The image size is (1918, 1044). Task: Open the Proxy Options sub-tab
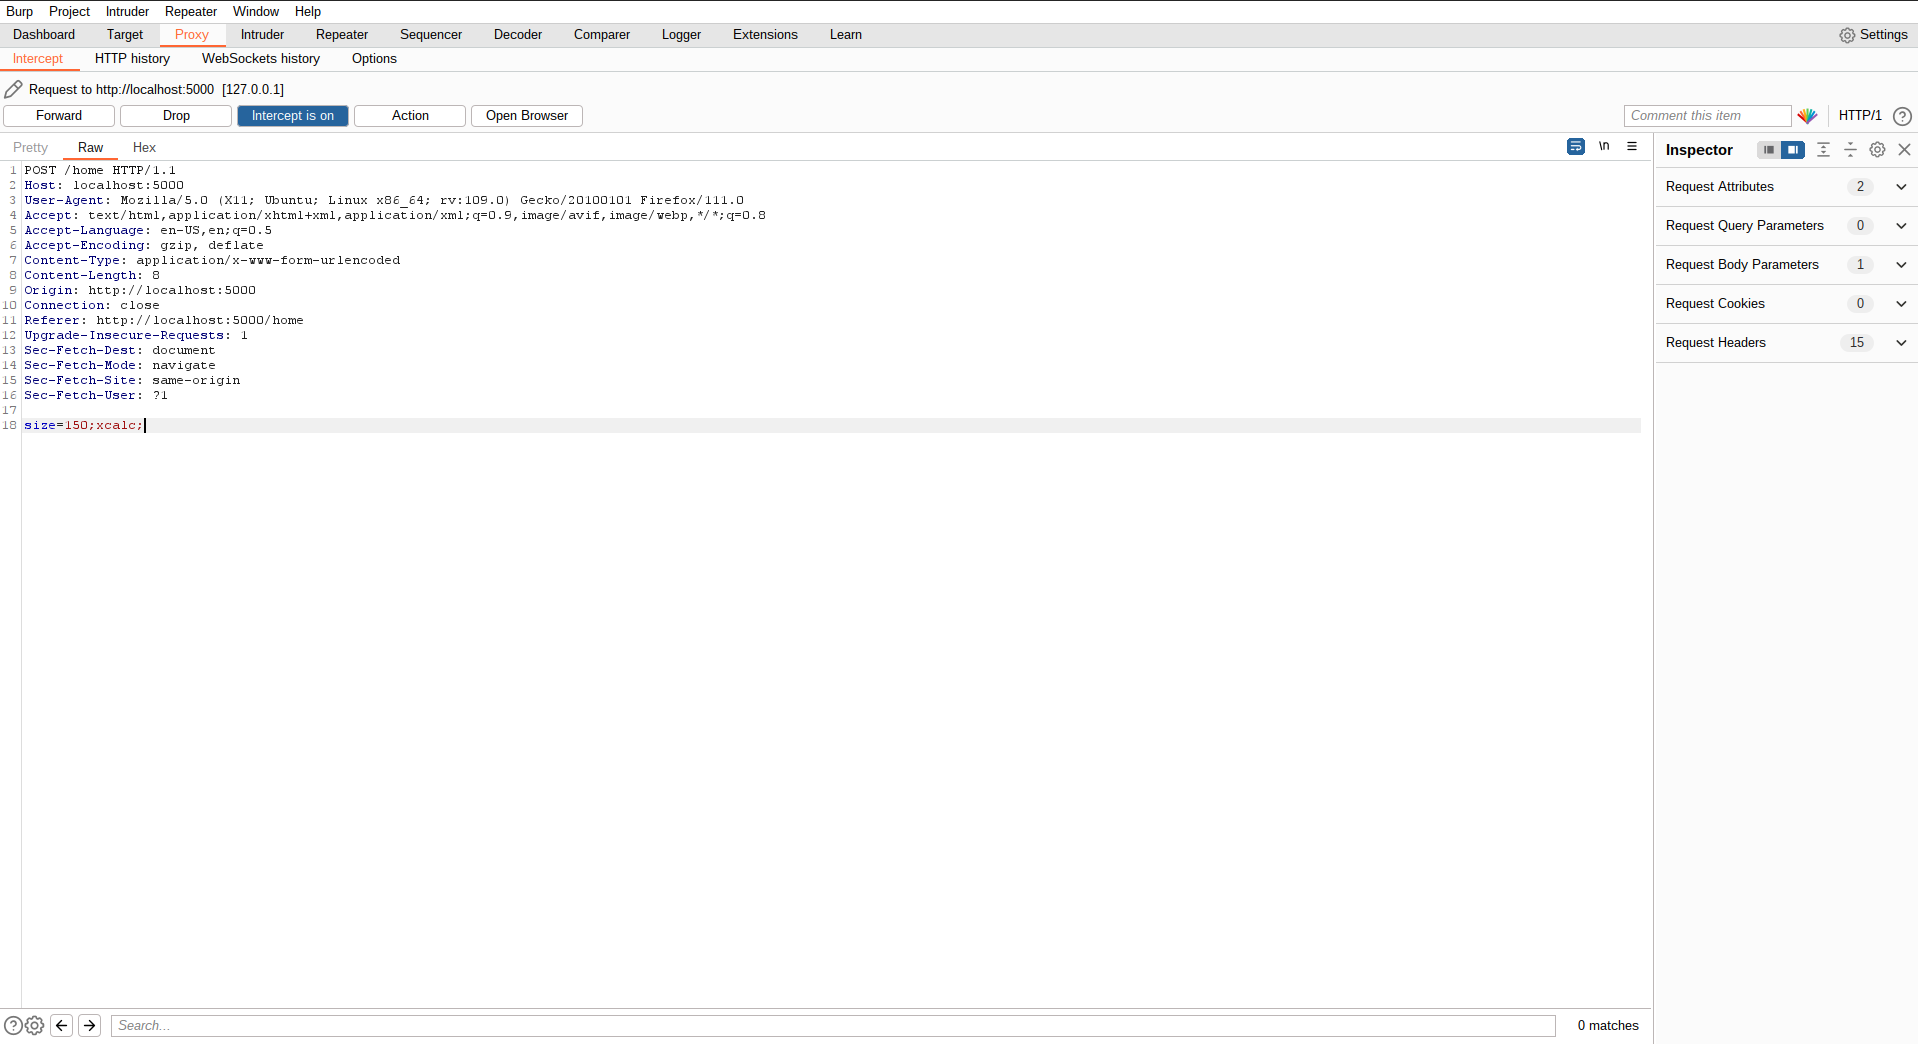click(374, 59)
